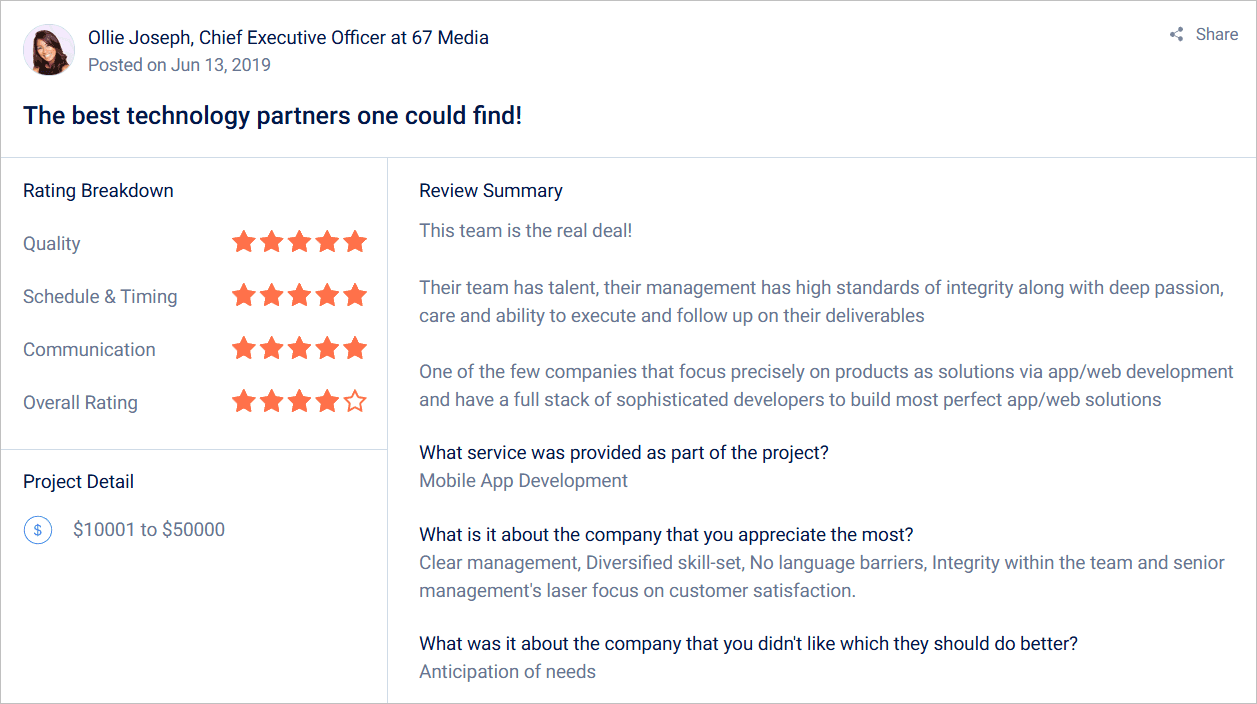Click the first Communication star
The height and width of the screenshot is (704, 1257).
(x=243, y=349)
